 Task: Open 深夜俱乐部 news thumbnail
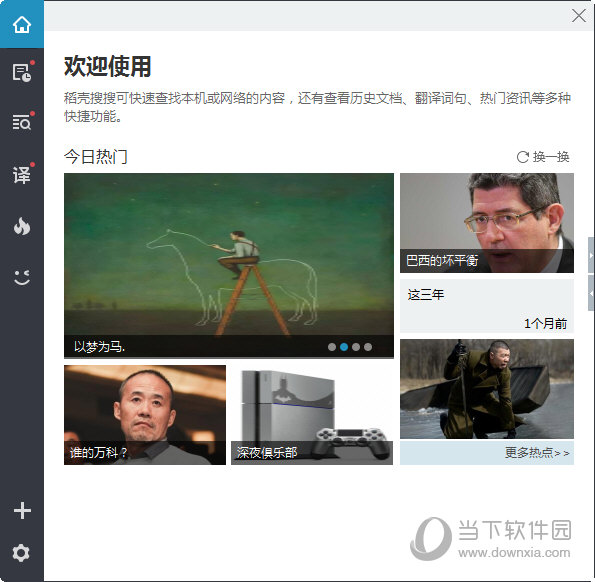click(312, 415)
